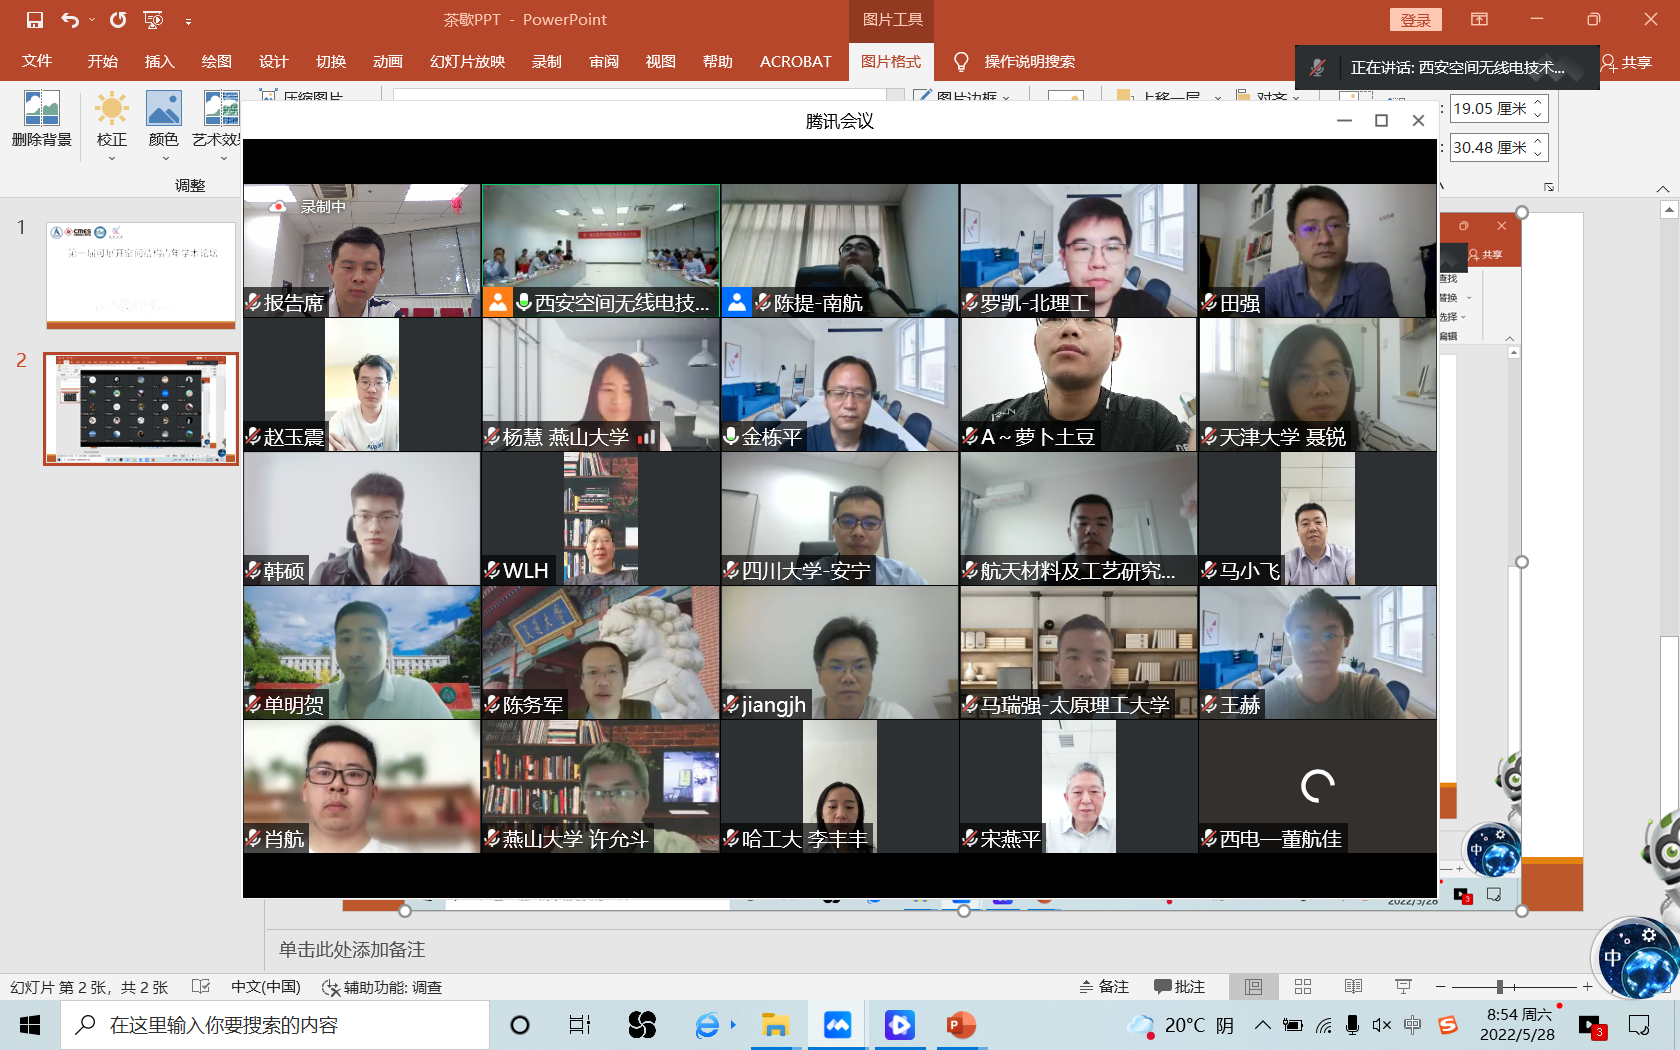Expand the 颜色 color dropdown

click(x=164, y=158)
